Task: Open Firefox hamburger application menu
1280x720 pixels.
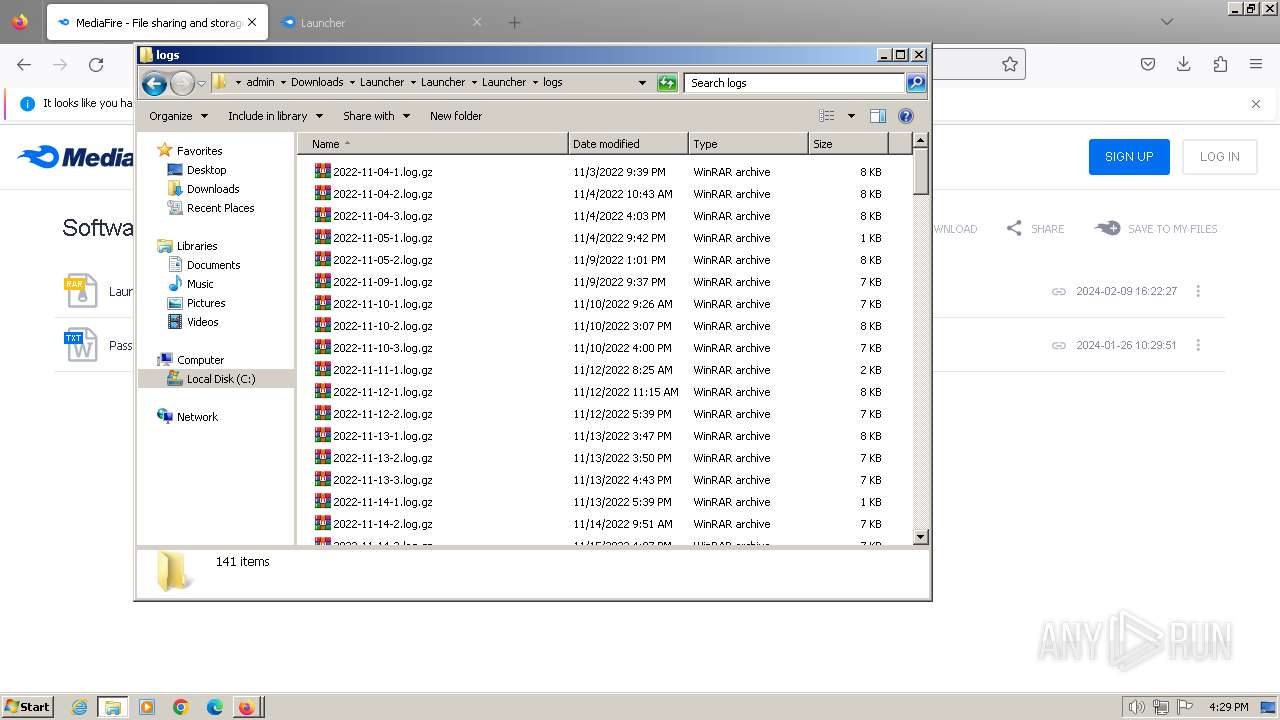Action: pos(1256,64)
